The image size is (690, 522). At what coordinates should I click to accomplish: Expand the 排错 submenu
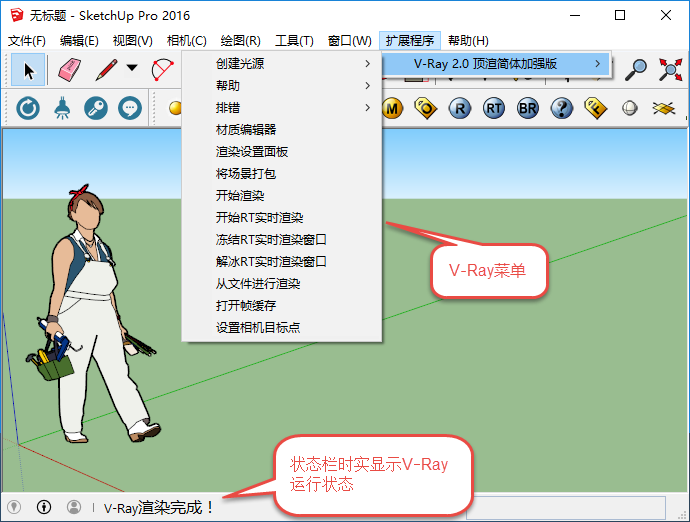[x=282, y=108]
